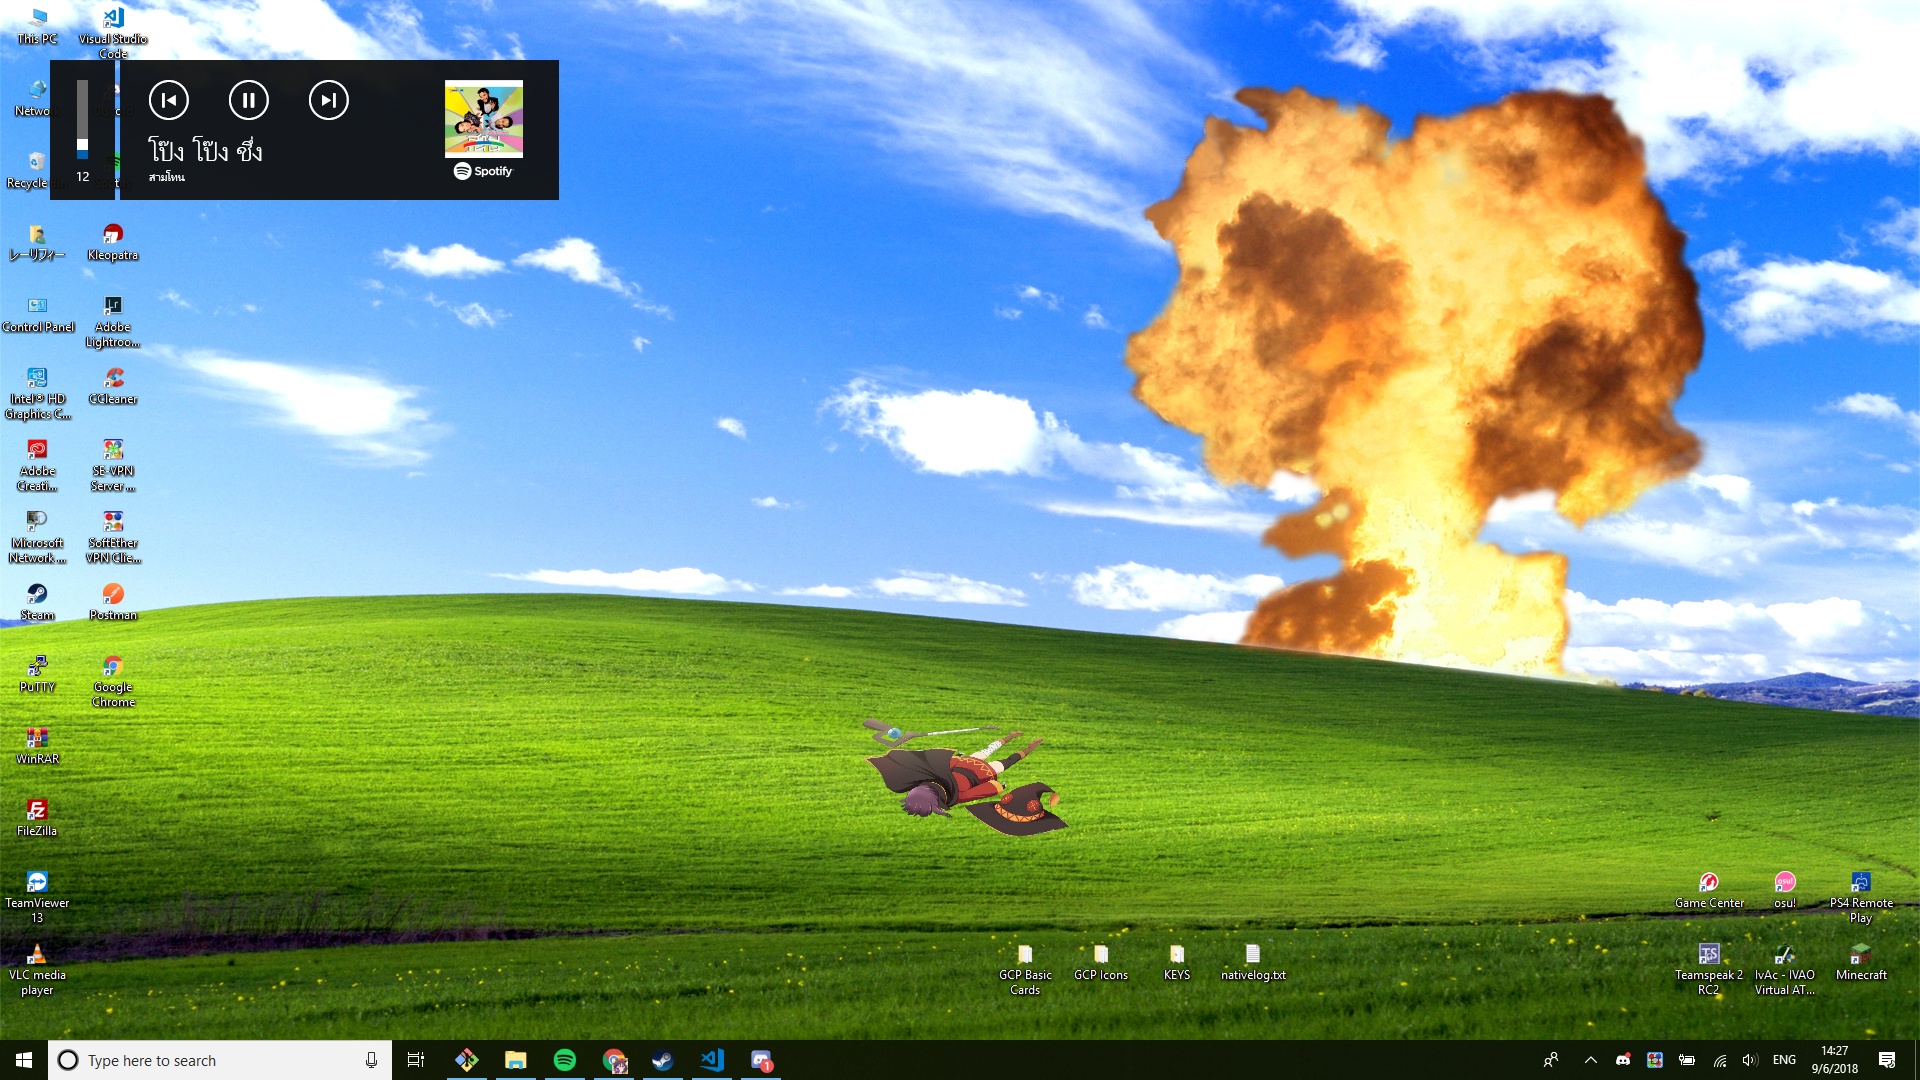Viewport: 1920px width, 1080px height.
Task: Open Discord tray icon
Action: point(1623,1060)
